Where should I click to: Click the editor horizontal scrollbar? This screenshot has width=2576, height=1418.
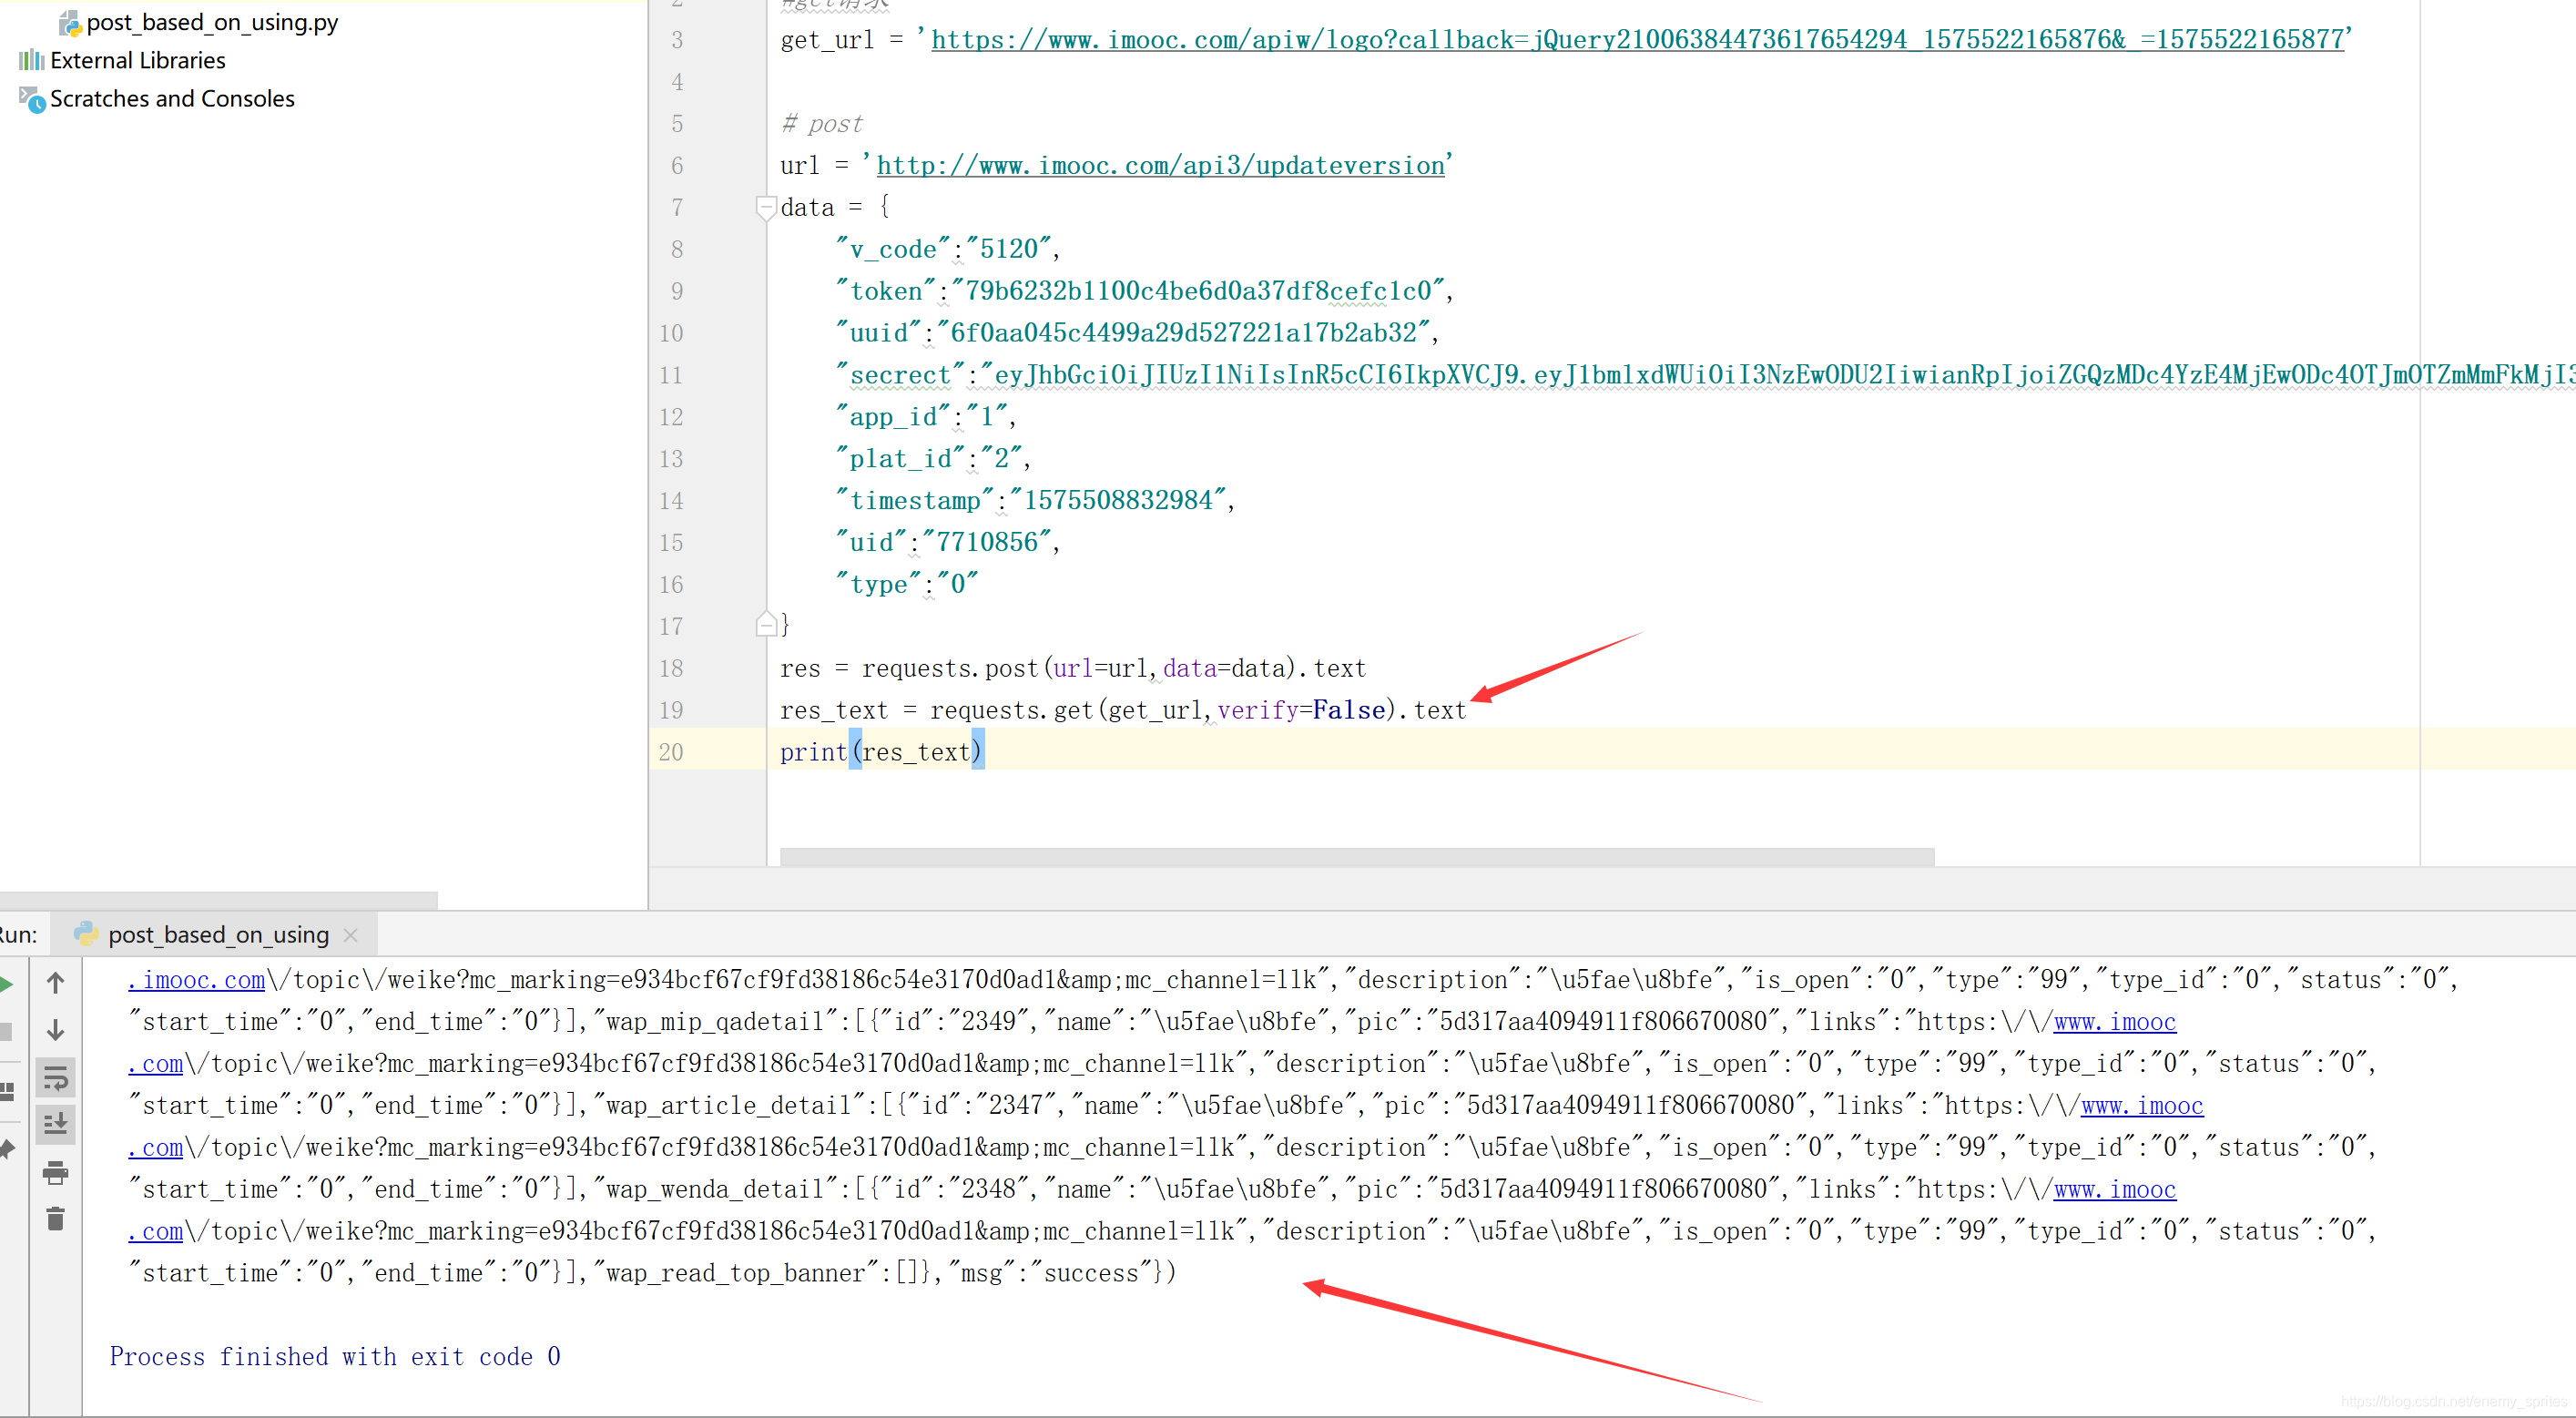1356,857
